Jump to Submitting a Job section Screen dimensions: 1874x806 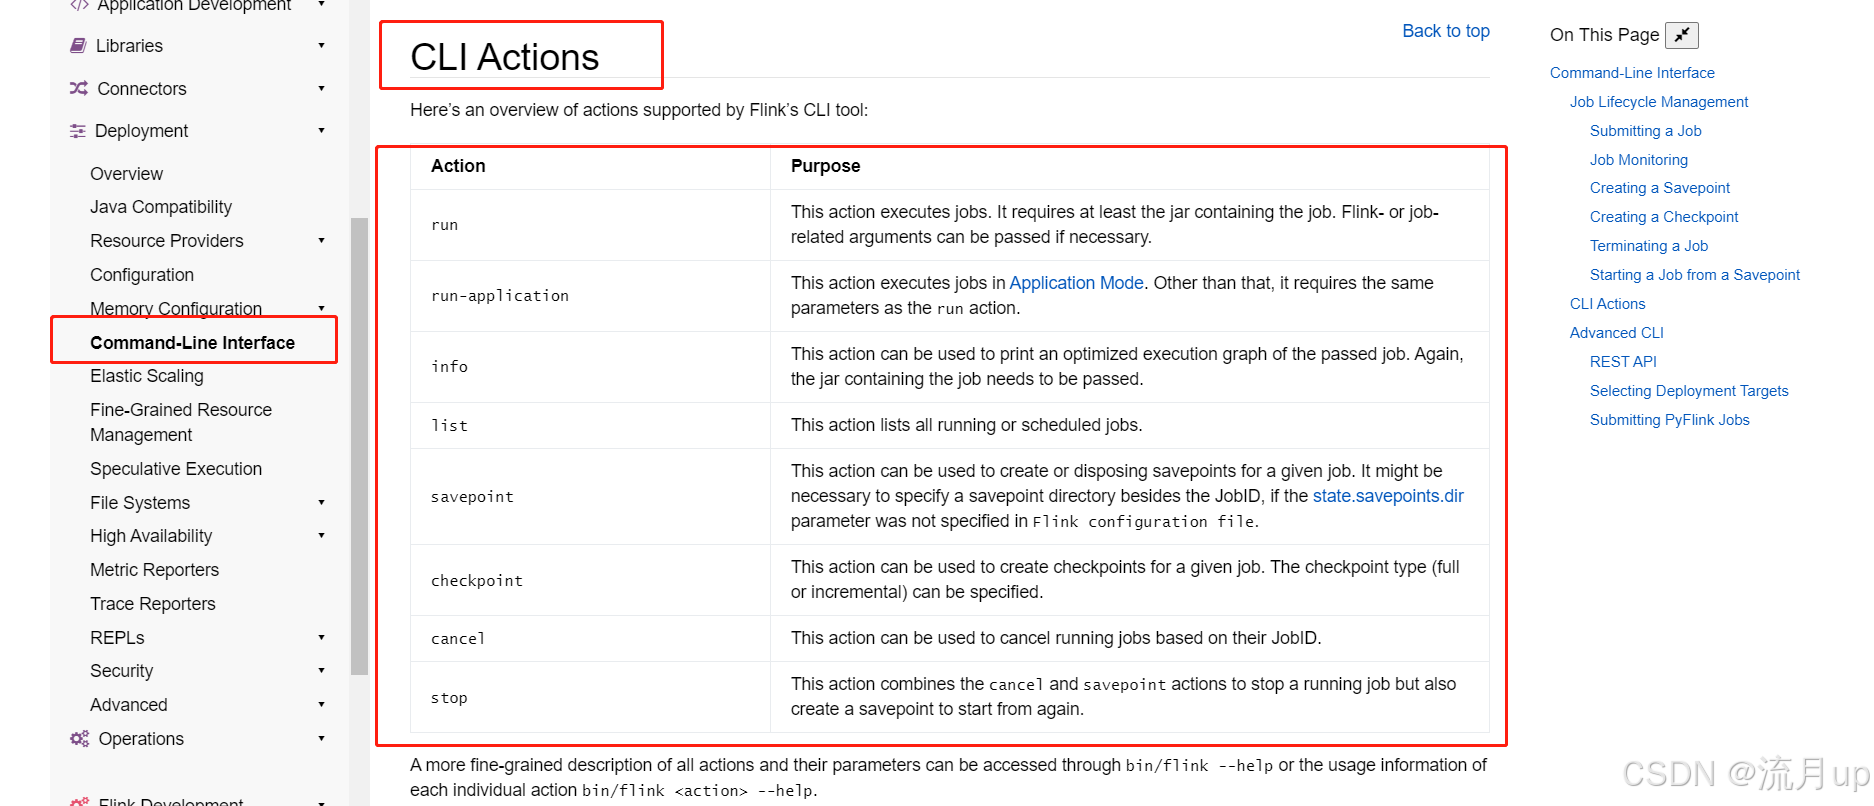click(1646, 131)
